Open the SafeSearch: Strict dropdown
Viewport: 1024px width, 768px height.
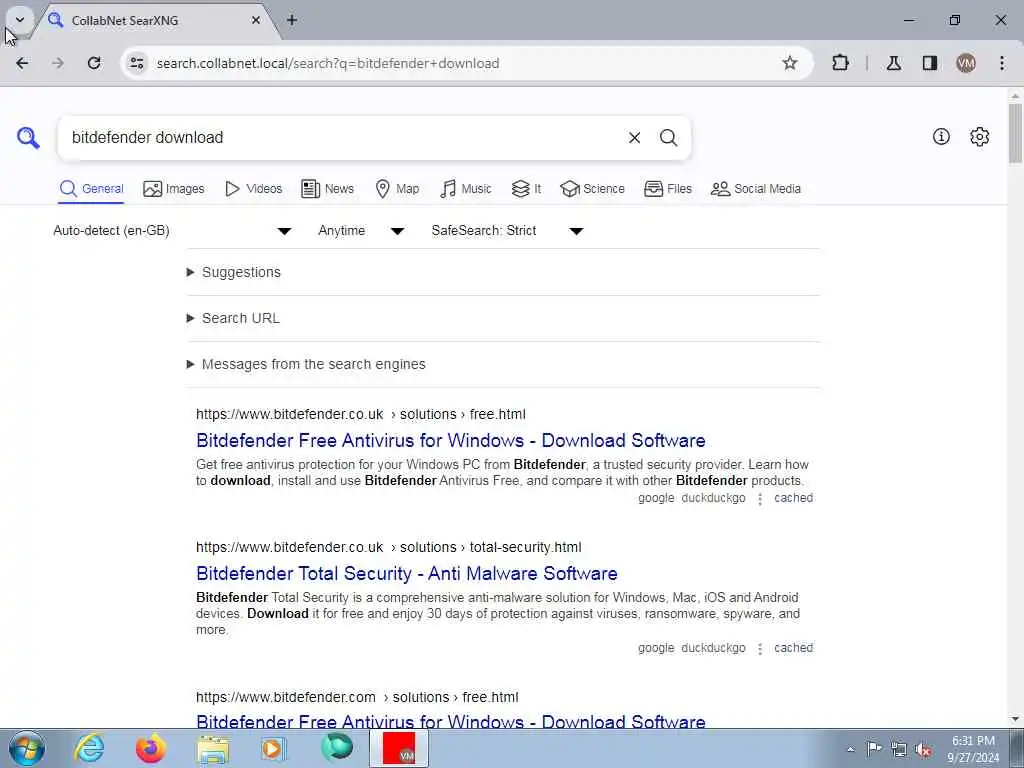507,231
